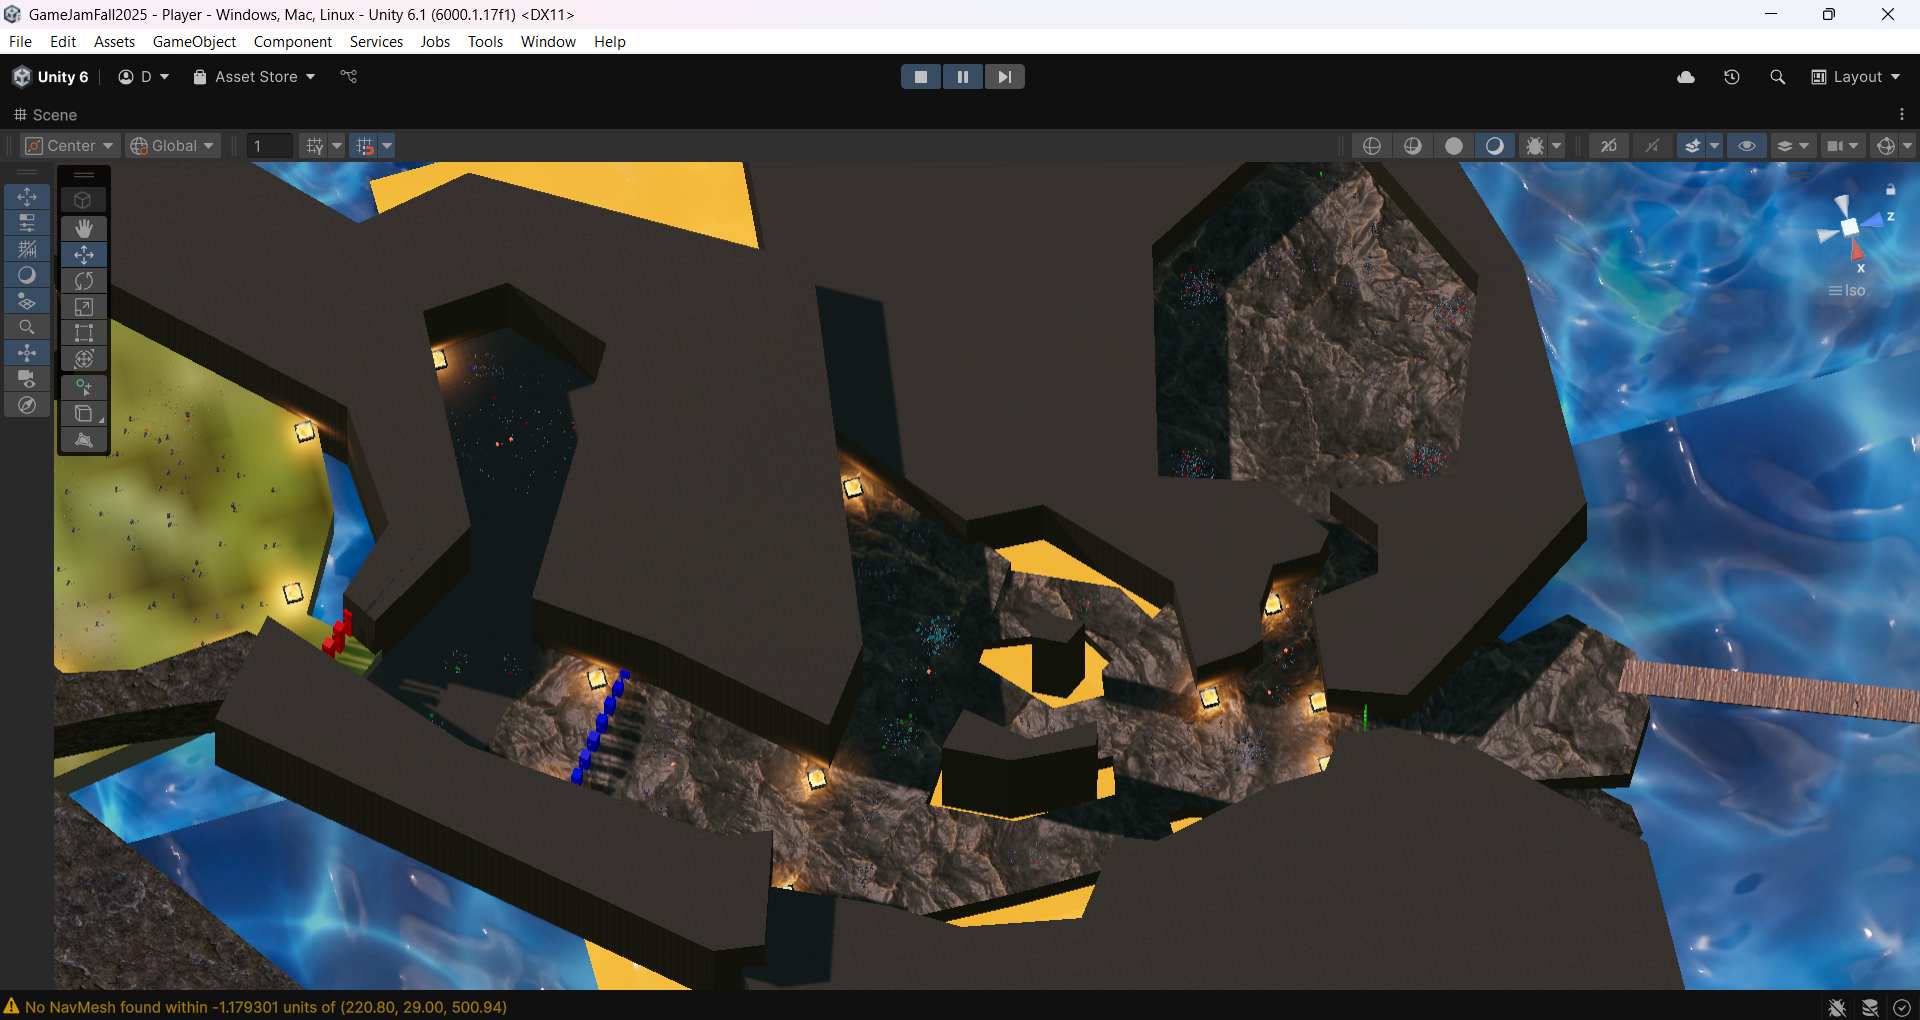Toggle hidden objects scene visibility
Image resolution: width=1920 pixels, height=1020 pixels.
[x=1747, y=146]
